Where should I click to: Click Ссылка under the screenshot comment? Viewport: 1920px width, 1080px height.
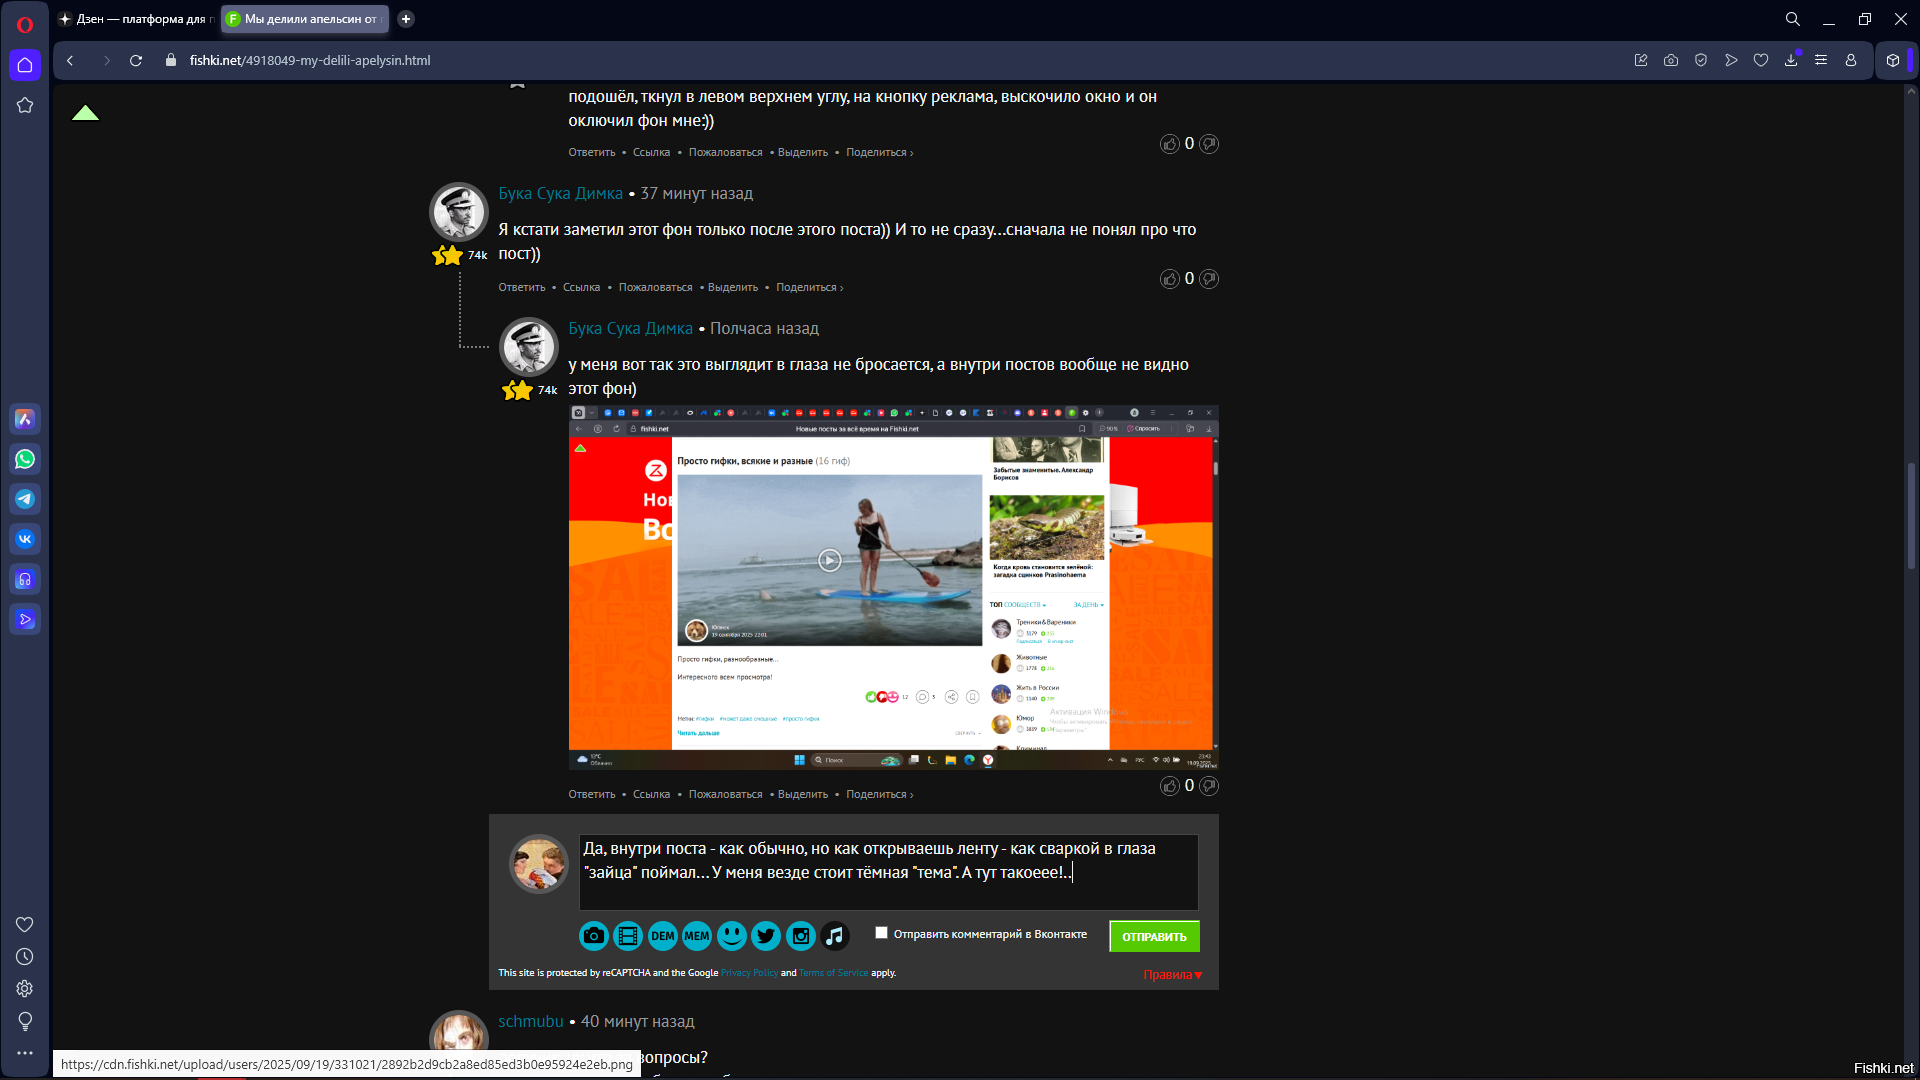click(651, 795)
